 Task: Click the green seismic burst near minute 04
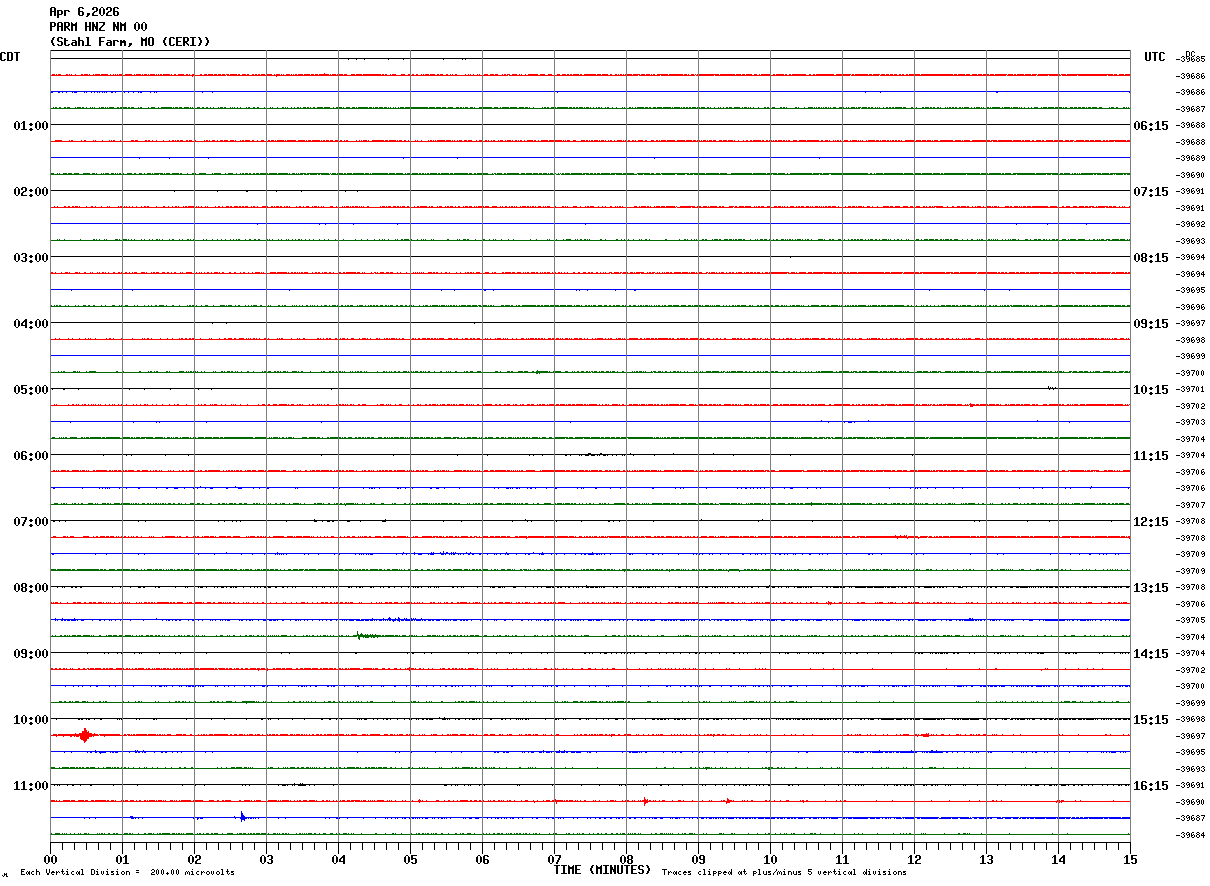[365, 635]
